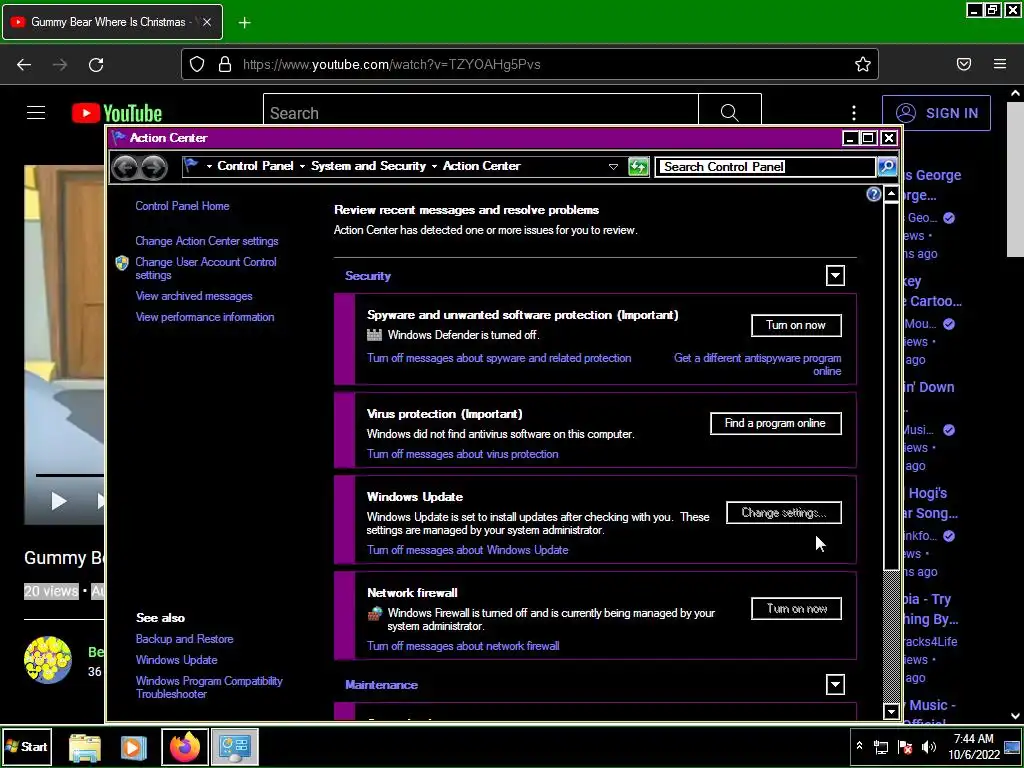Go to YouTube home via logo
Screen dimensions: 1024x768
point(117,113)
